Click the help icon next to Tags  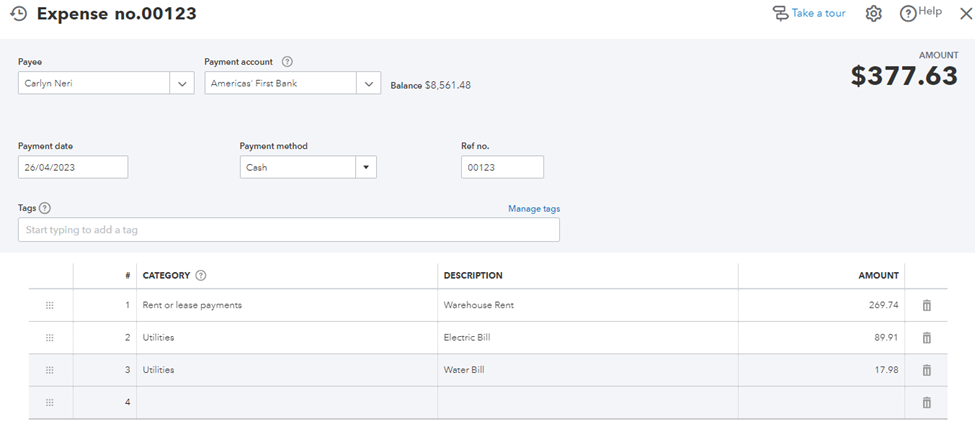[x=45, y=208]
